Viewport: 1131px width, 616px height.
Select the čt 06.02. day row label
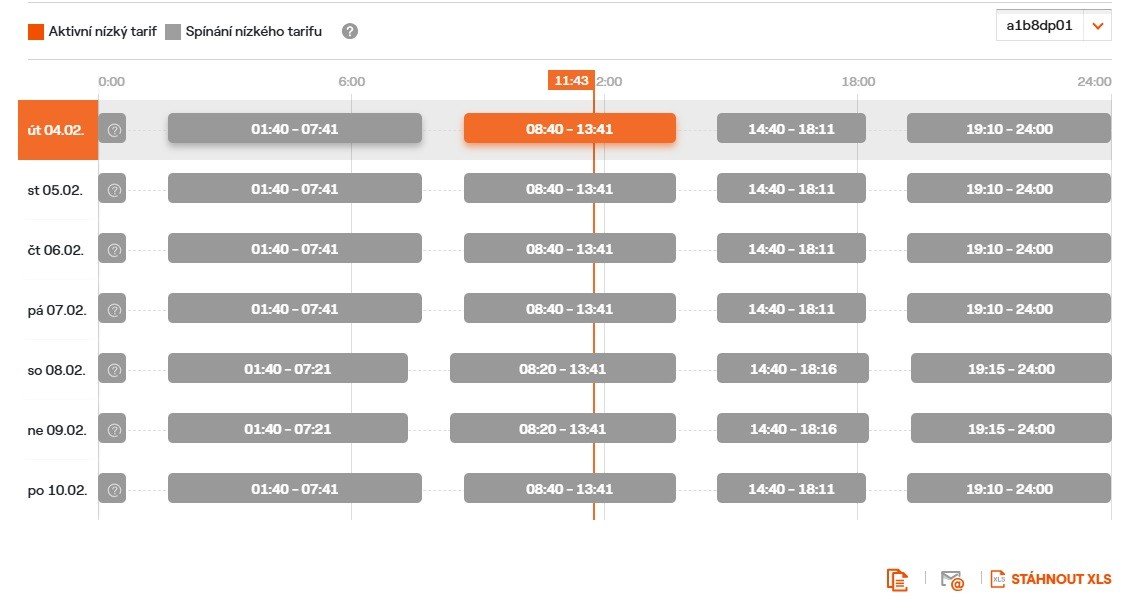pyautogui.click(x=57, y=250)
